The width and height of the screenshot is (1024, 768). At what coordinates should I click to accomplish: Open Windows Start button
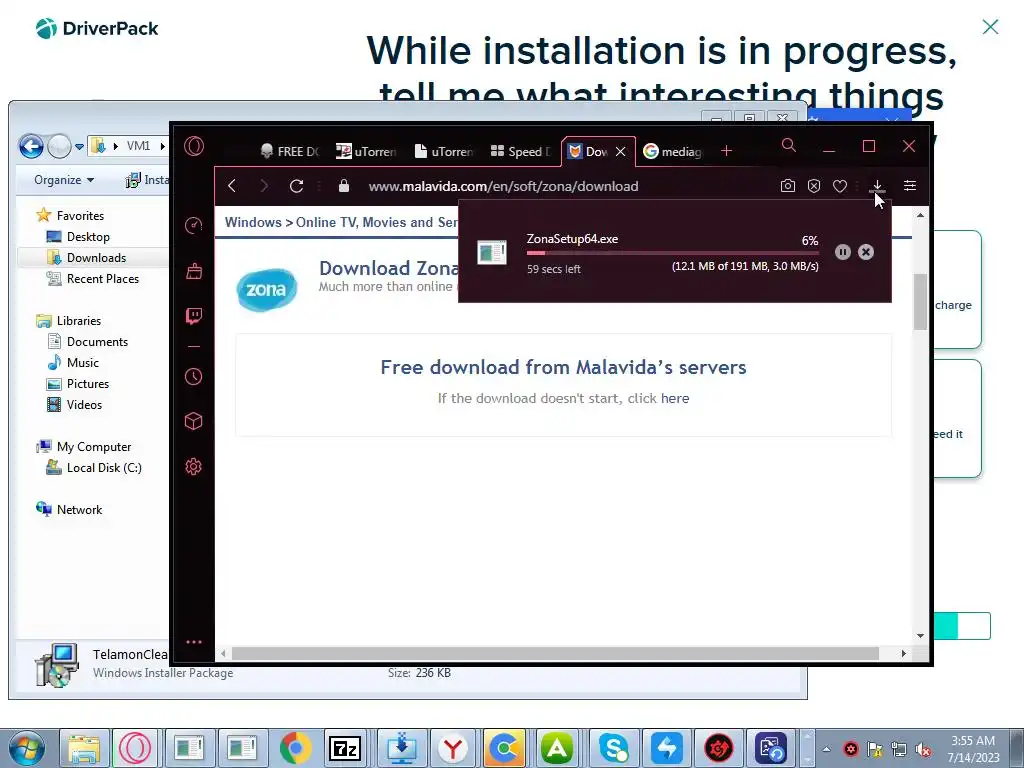27,748
